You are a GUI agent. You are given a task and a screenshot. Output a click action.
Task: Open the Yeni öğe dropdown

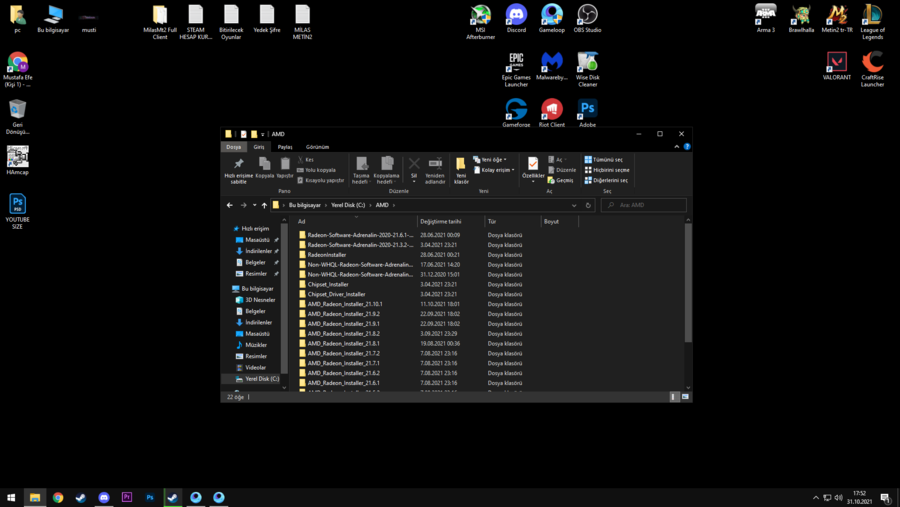pyautogui.click(x=491, y=160)
